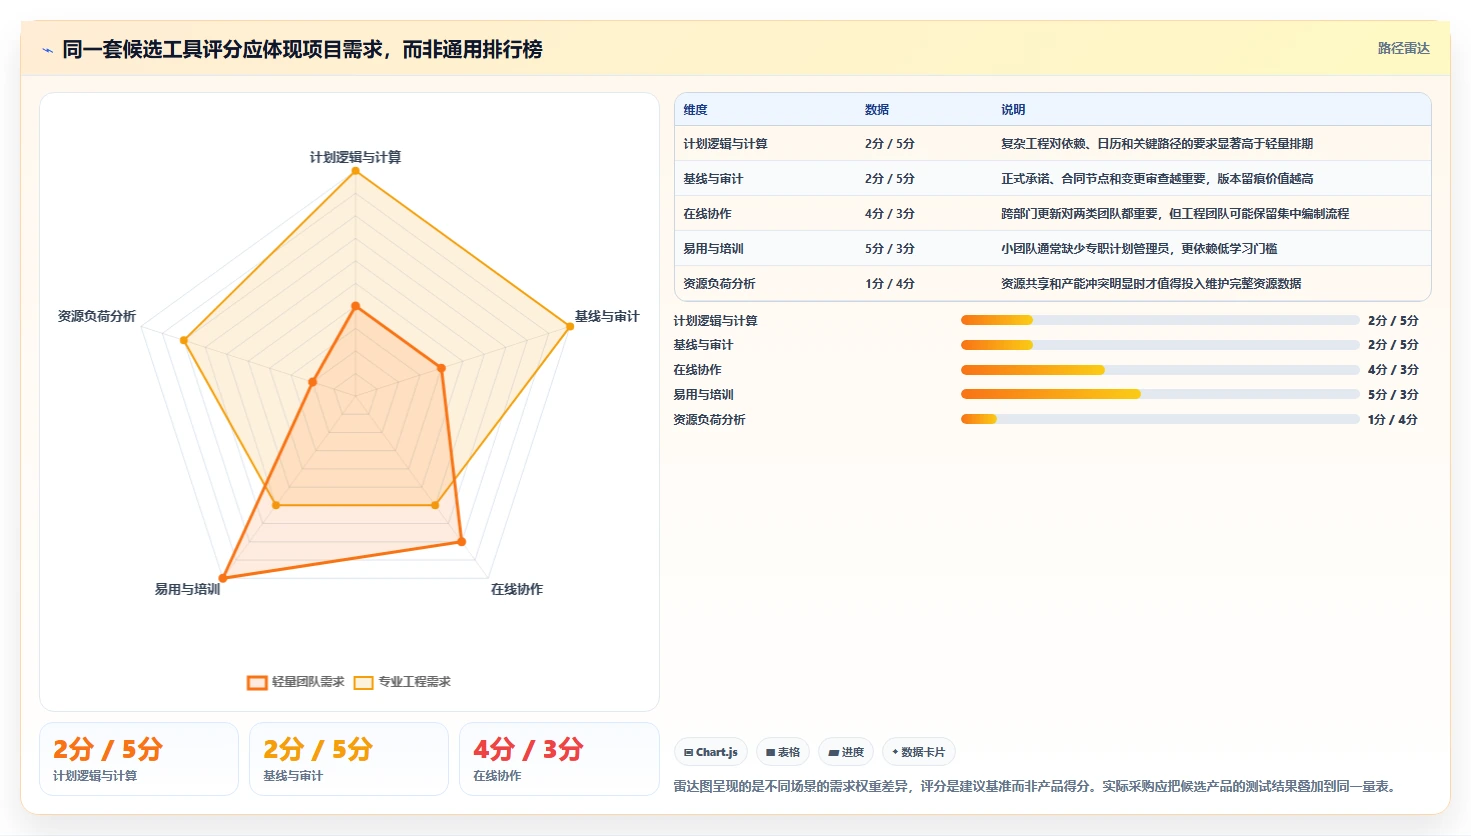
Task: Click the 维度 column header
Action: pos(695,110)
